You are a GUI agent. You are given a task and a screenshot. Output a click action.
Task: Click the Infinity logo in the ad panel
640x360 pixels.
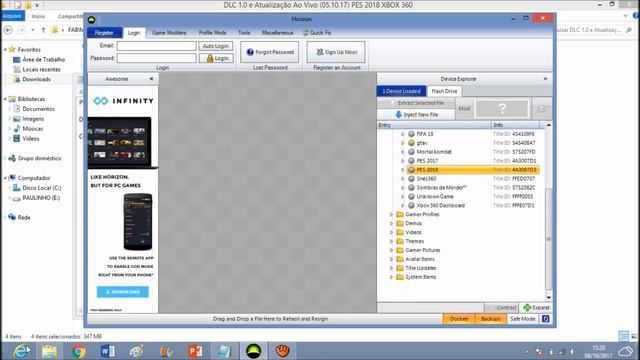123,101
